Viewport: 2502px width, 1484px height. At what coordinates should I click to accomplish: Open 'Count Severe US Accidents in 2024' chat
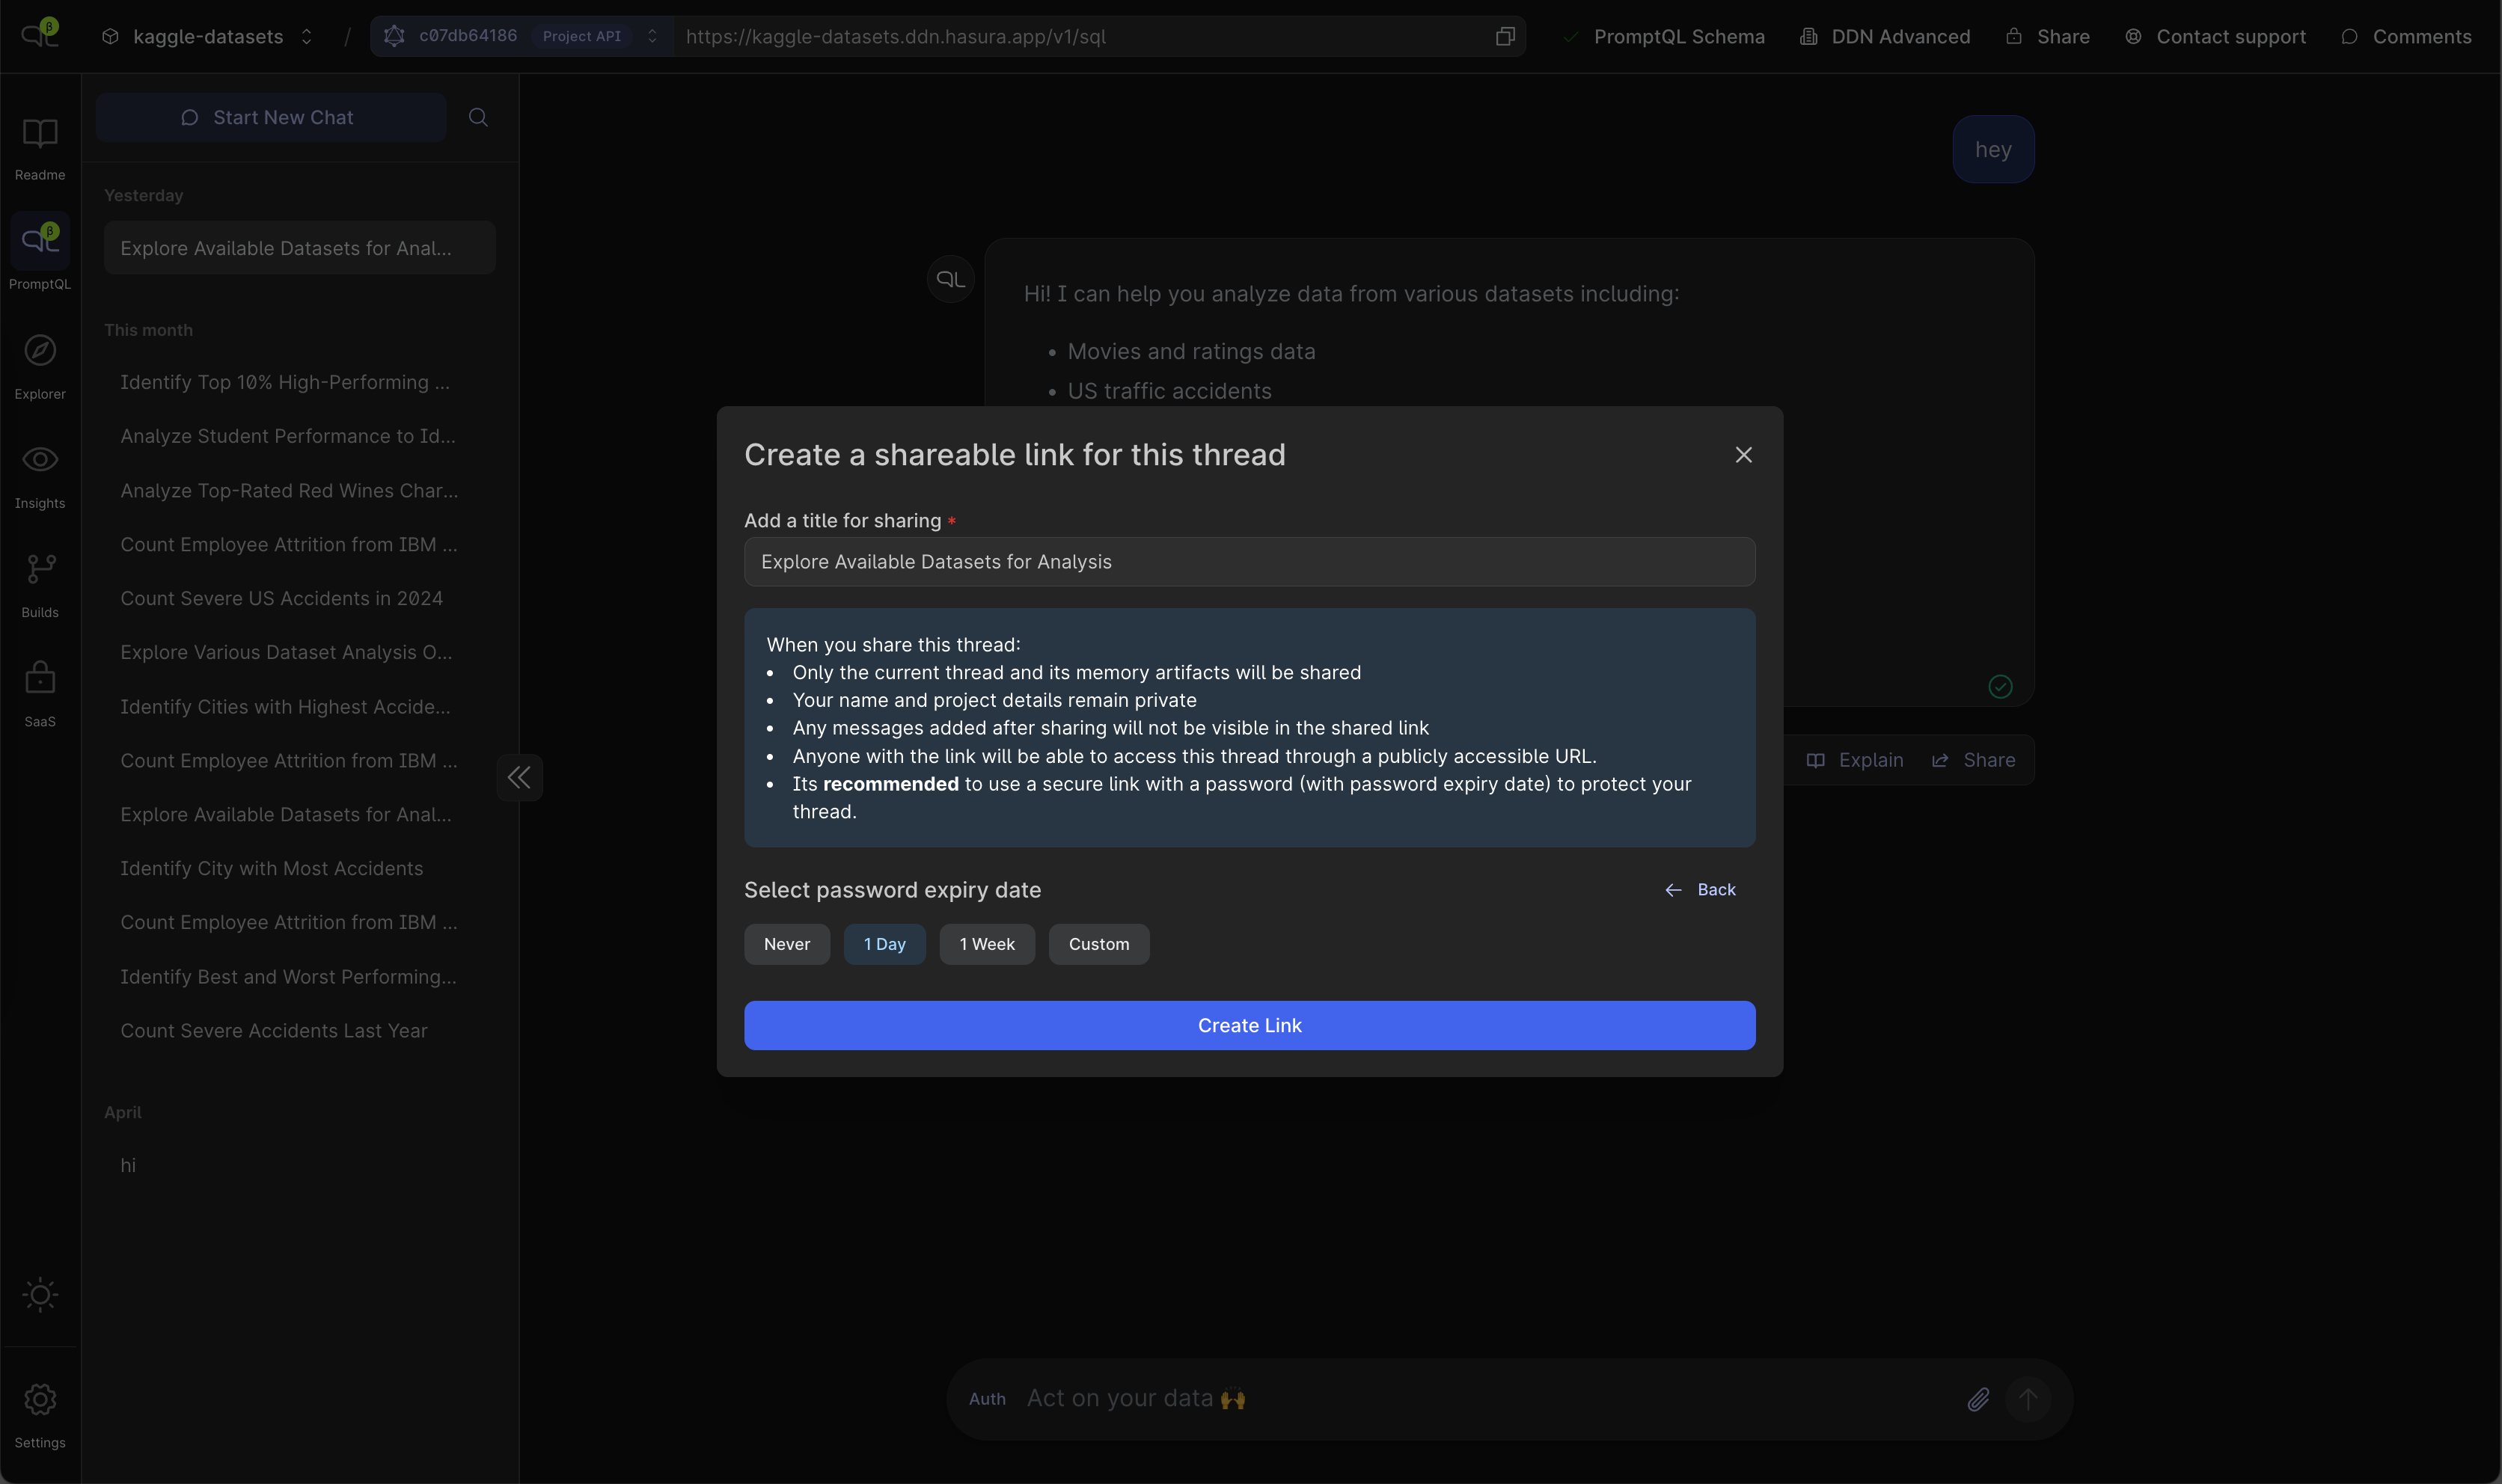[x=300, y=598]
